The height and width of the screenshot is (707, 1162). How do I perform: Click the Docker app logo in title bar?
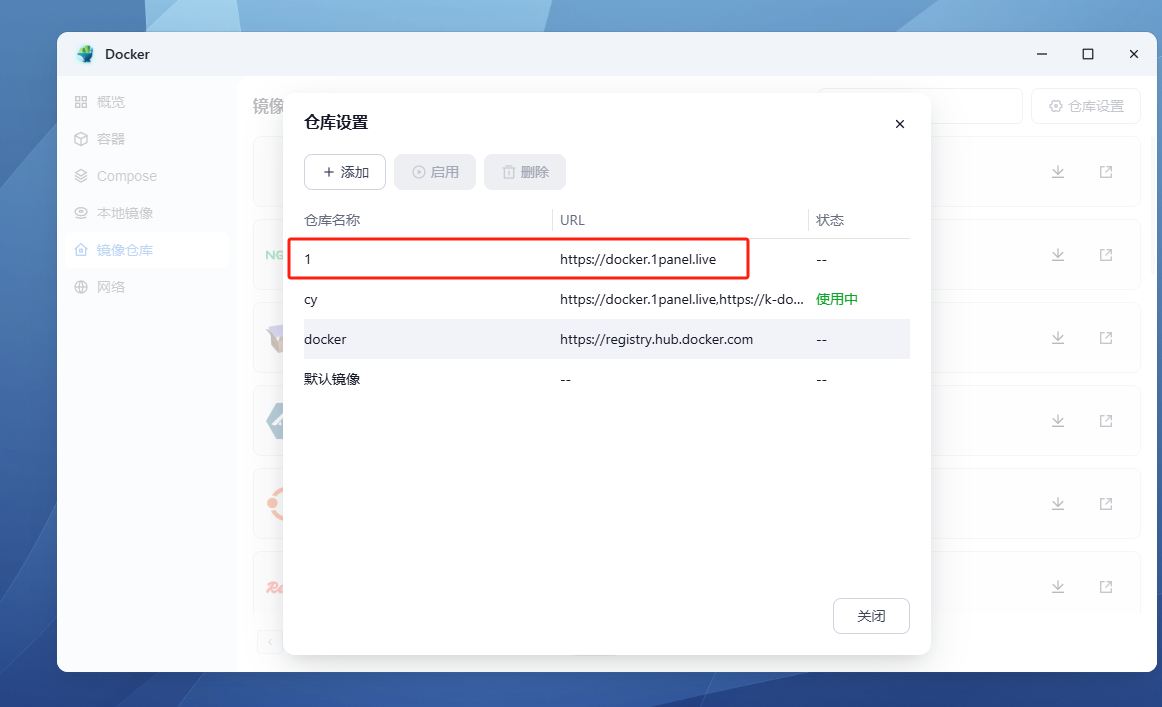coord(85,54)
